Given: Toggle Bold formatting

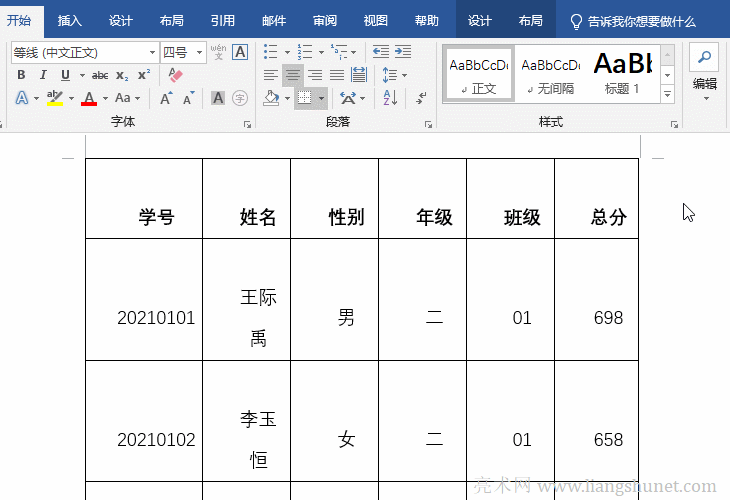Looking at the screenshot, I should [21, 75].
